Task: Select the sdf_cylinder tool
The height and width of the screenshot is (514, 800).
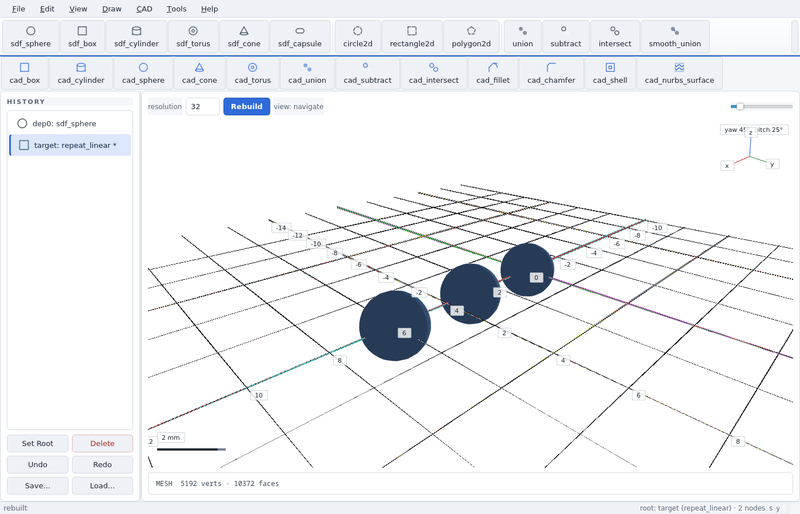Action: [x=136, y=37]
